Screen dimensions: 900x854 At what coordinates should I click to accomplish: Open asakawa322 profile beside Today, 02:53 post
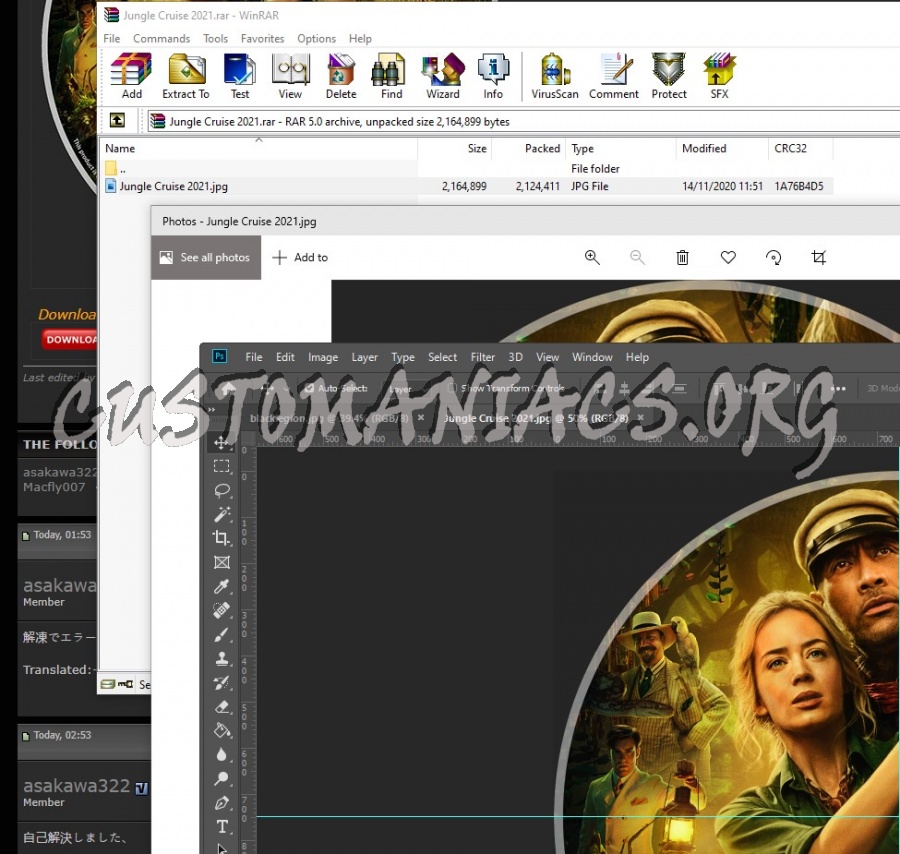(76, 786)
